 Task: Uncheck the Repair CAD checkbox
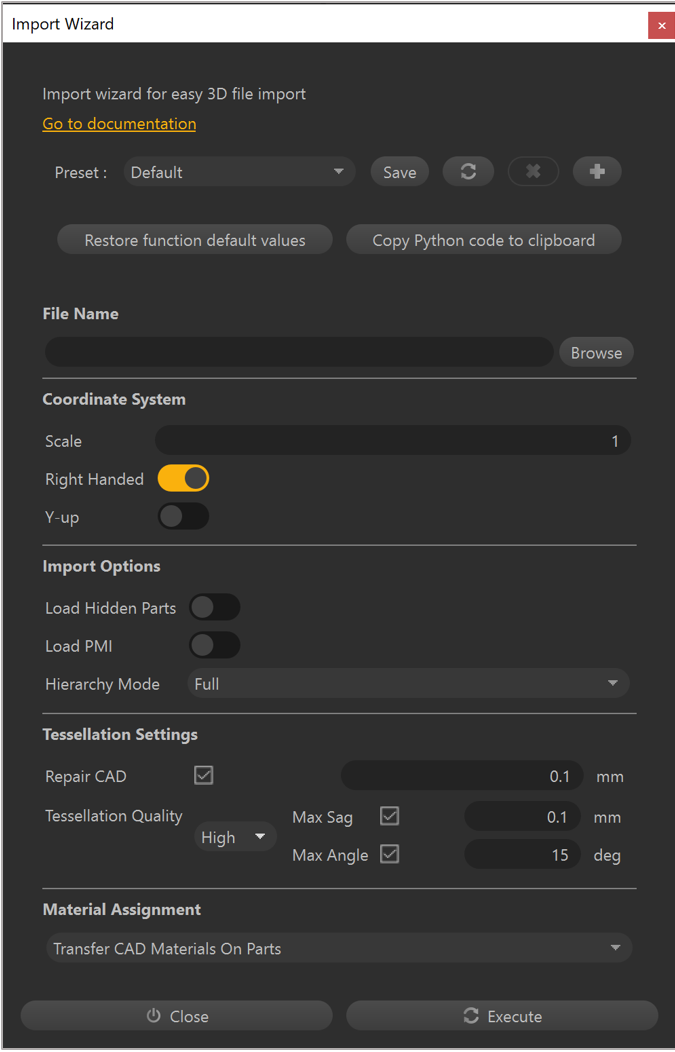click(204, 776)
